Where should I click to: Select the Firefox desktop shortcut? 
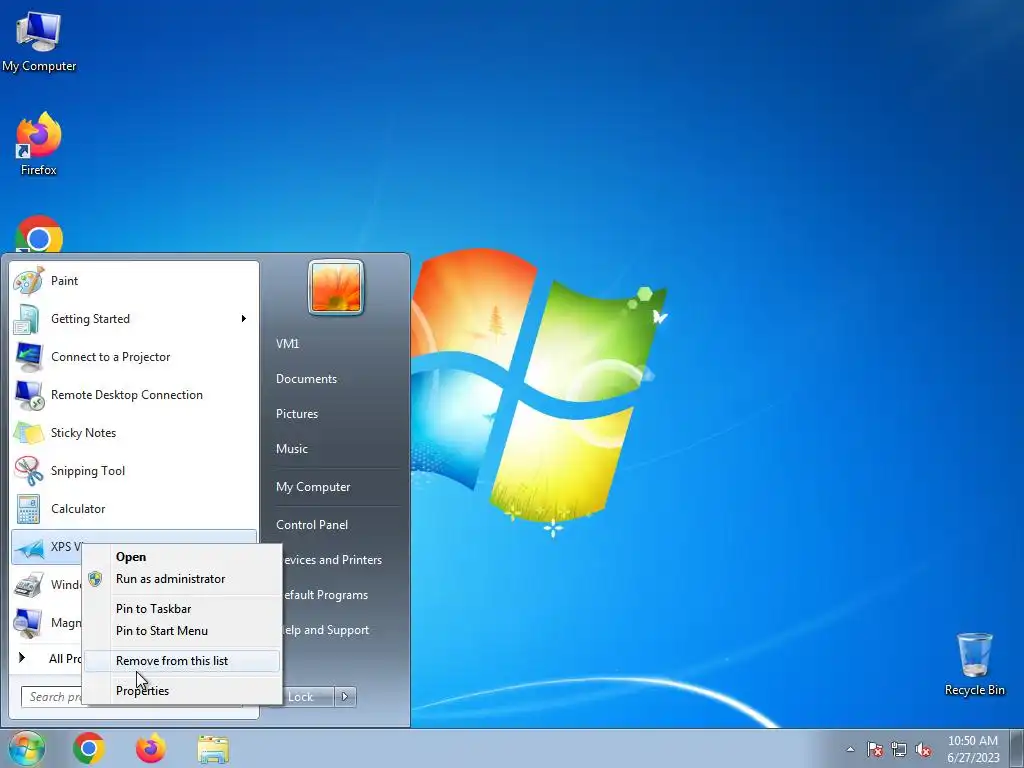point(39,144)
